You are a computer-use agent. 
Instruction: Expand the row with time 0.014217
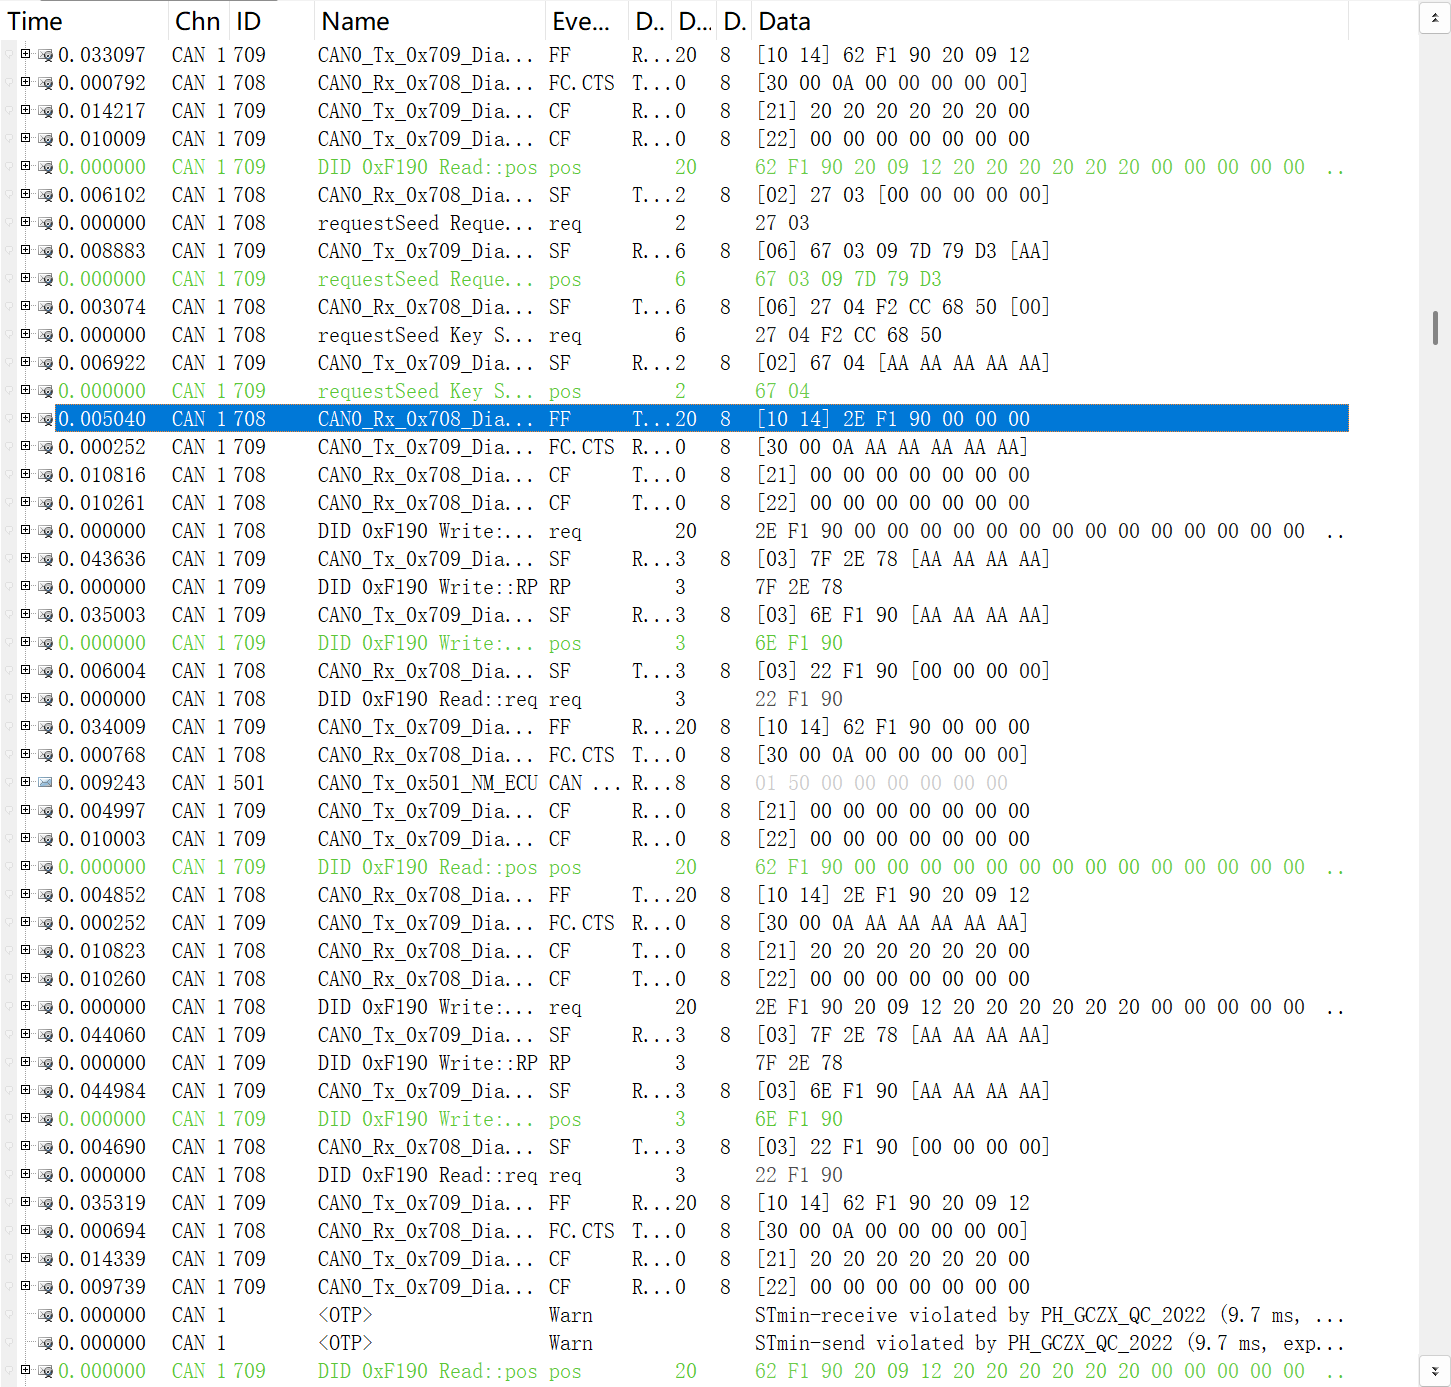click(x=25, y=110)
